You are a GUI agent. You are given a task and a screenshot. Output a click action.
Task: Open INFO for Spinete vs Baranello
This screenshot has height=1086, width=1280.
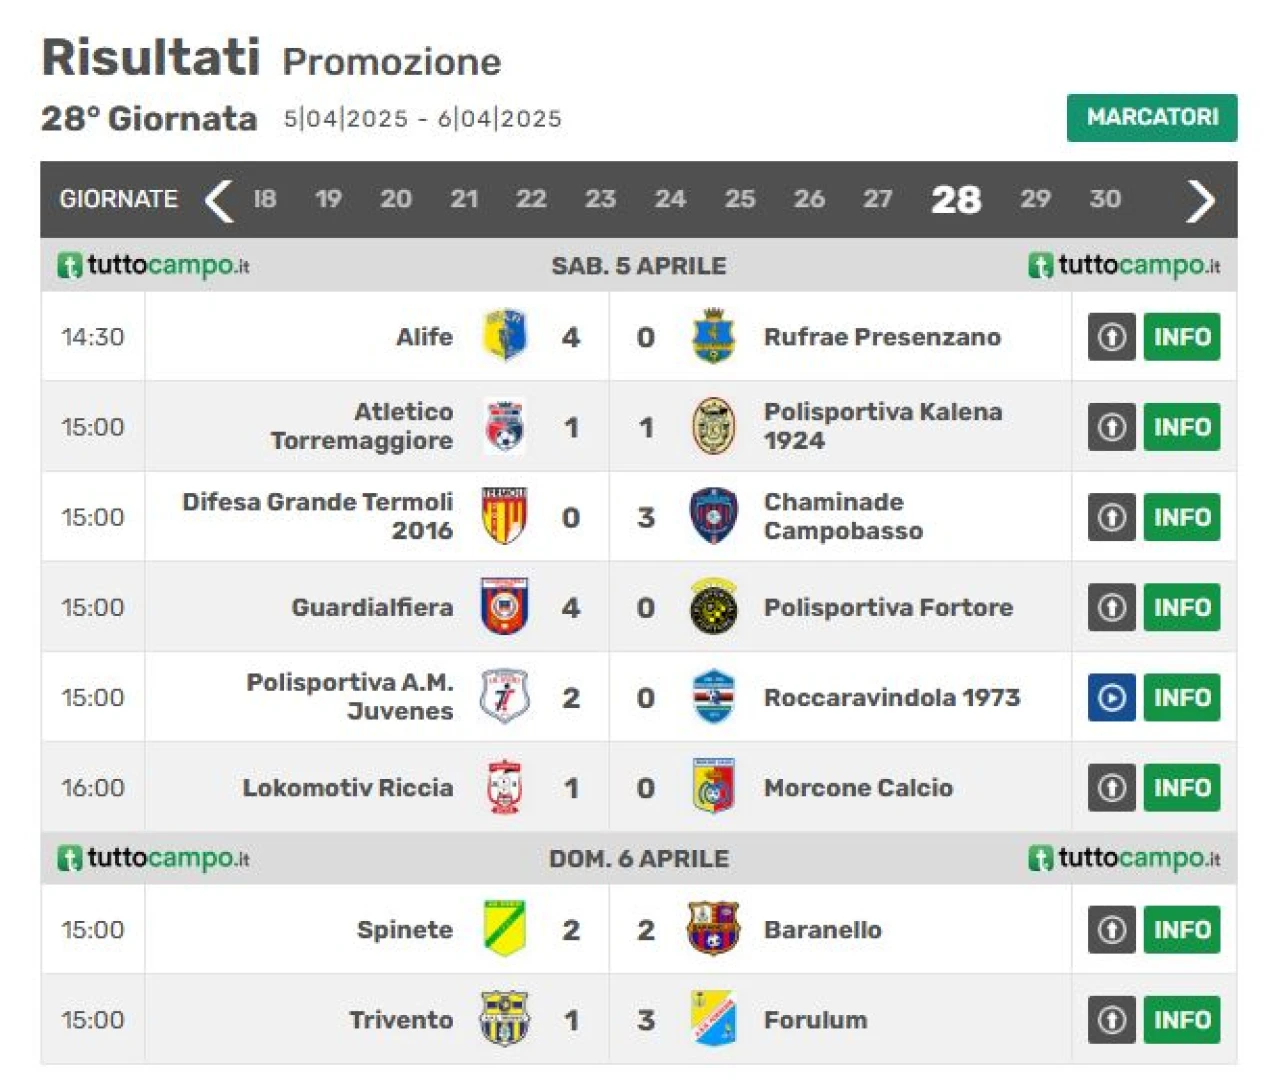pos(1182,929)
